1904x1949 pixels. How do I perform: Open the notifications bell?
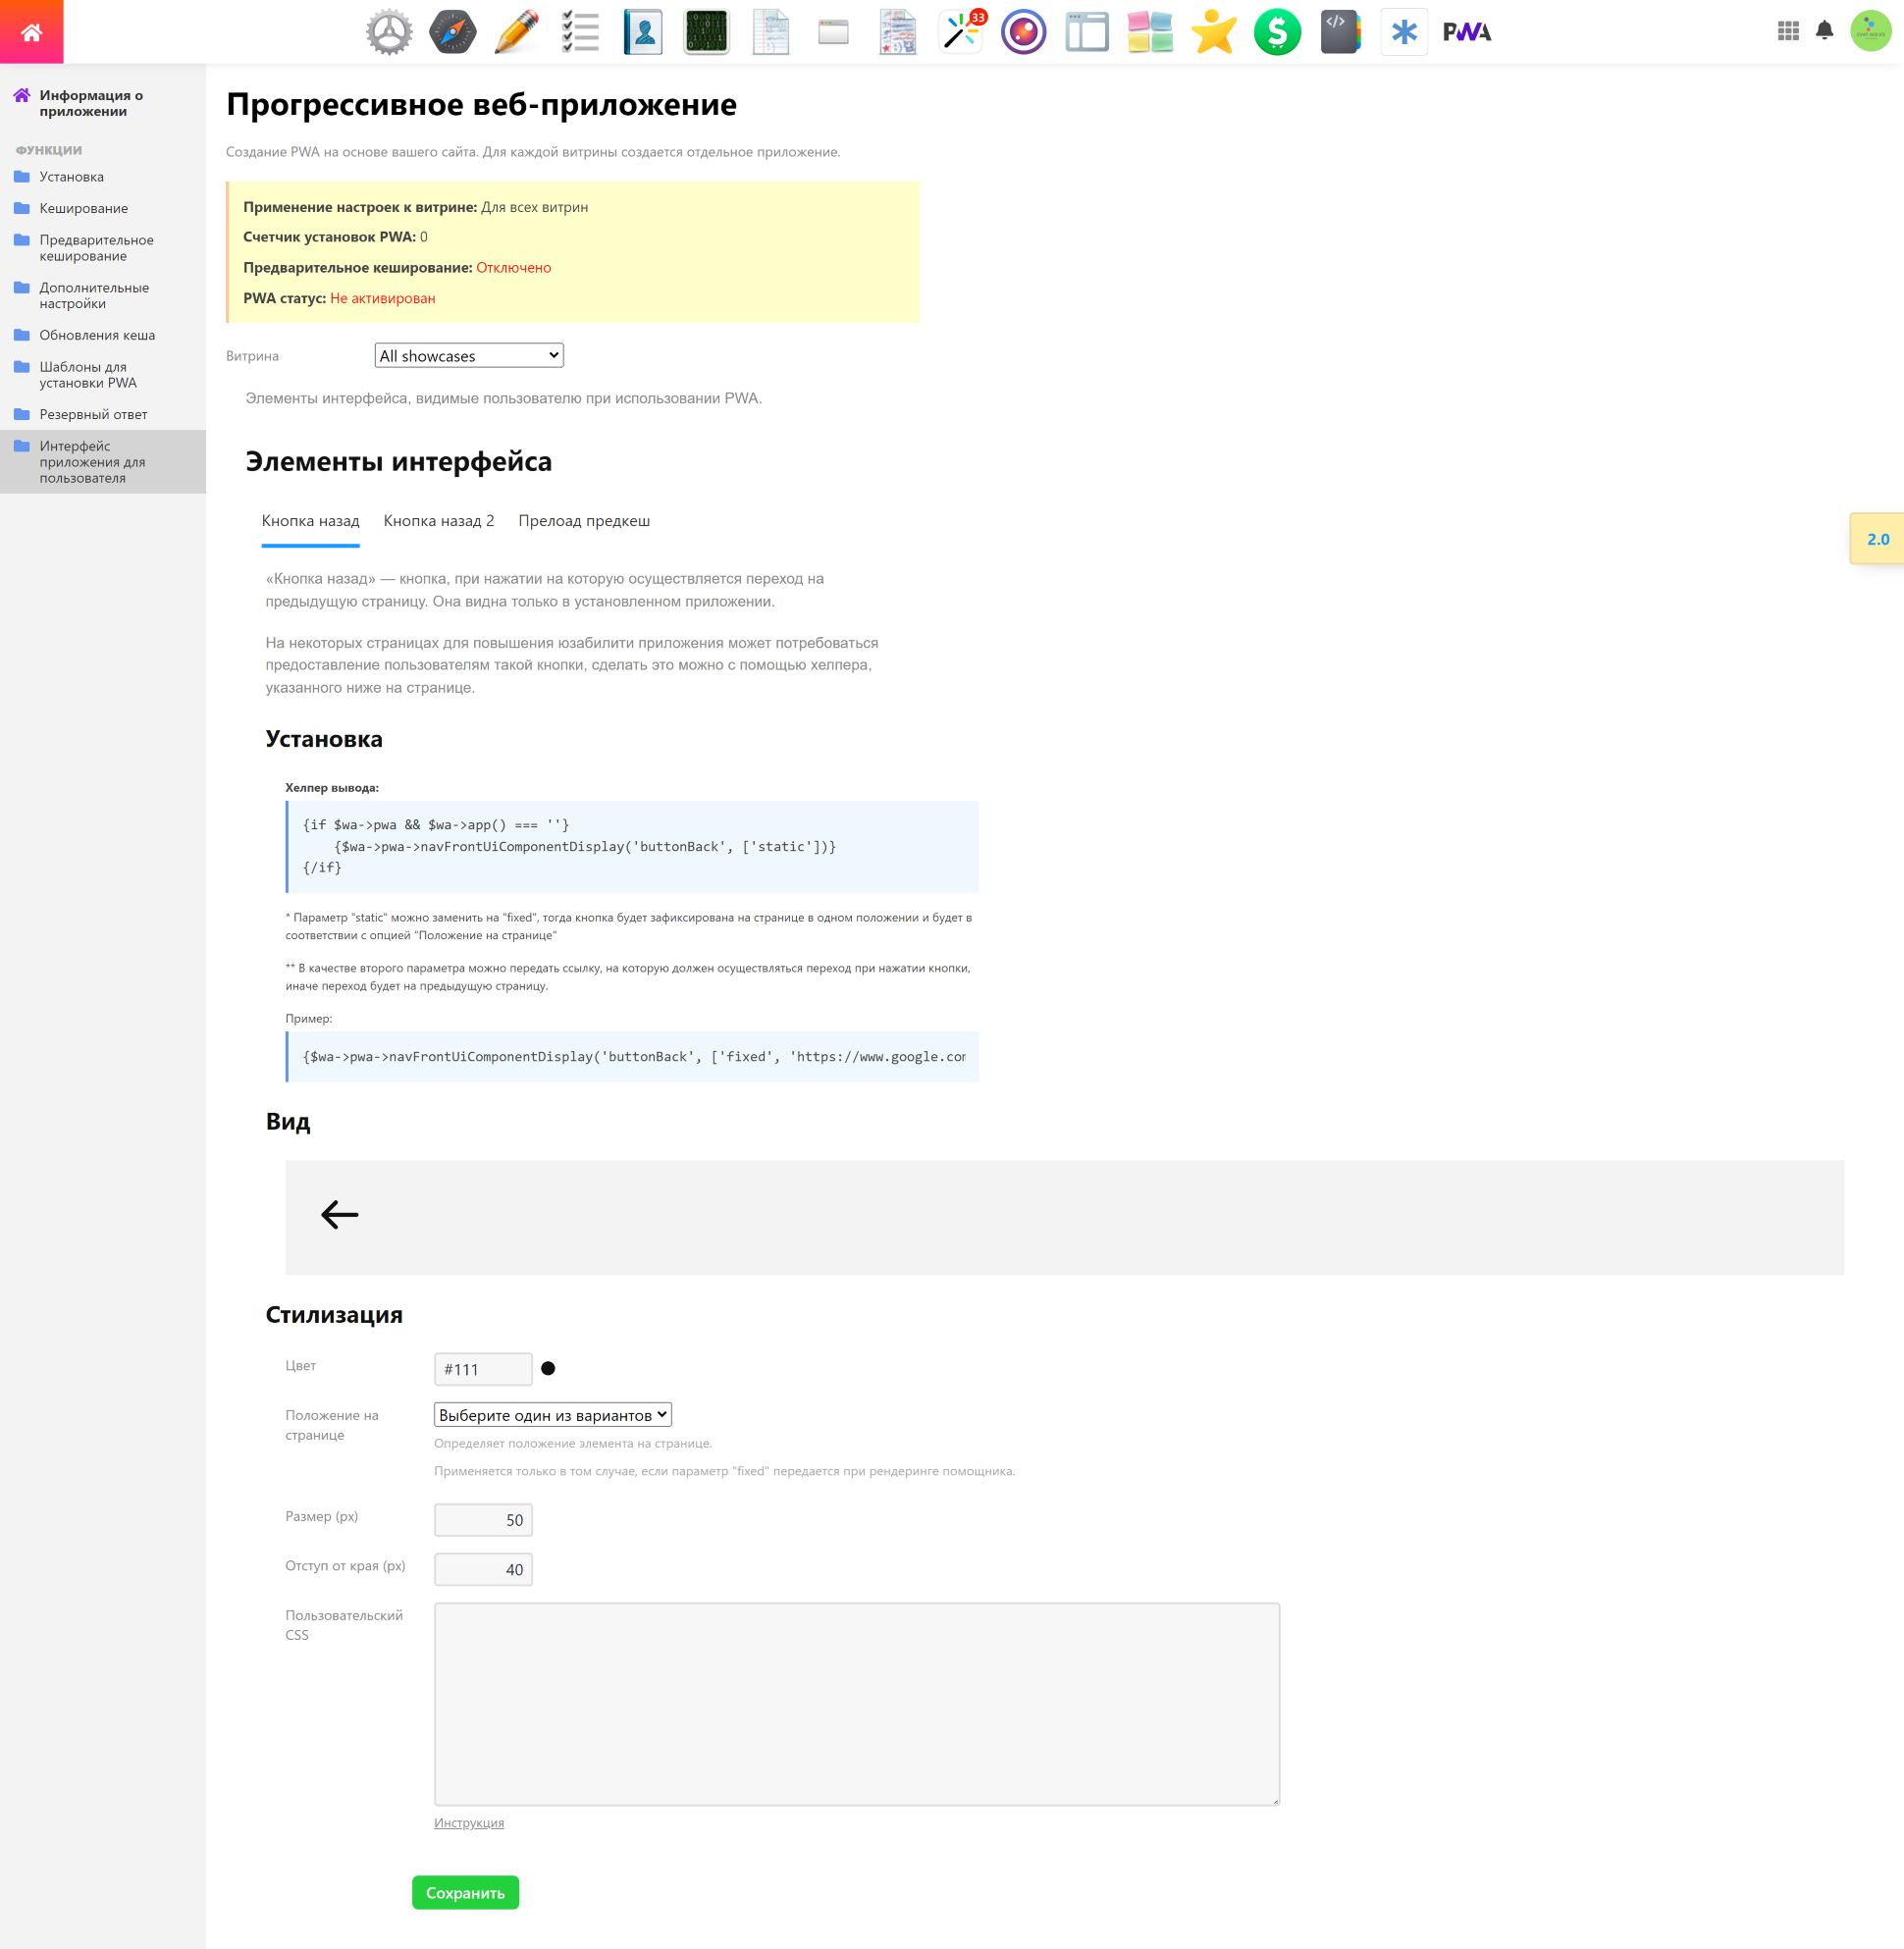point(1824,31)
